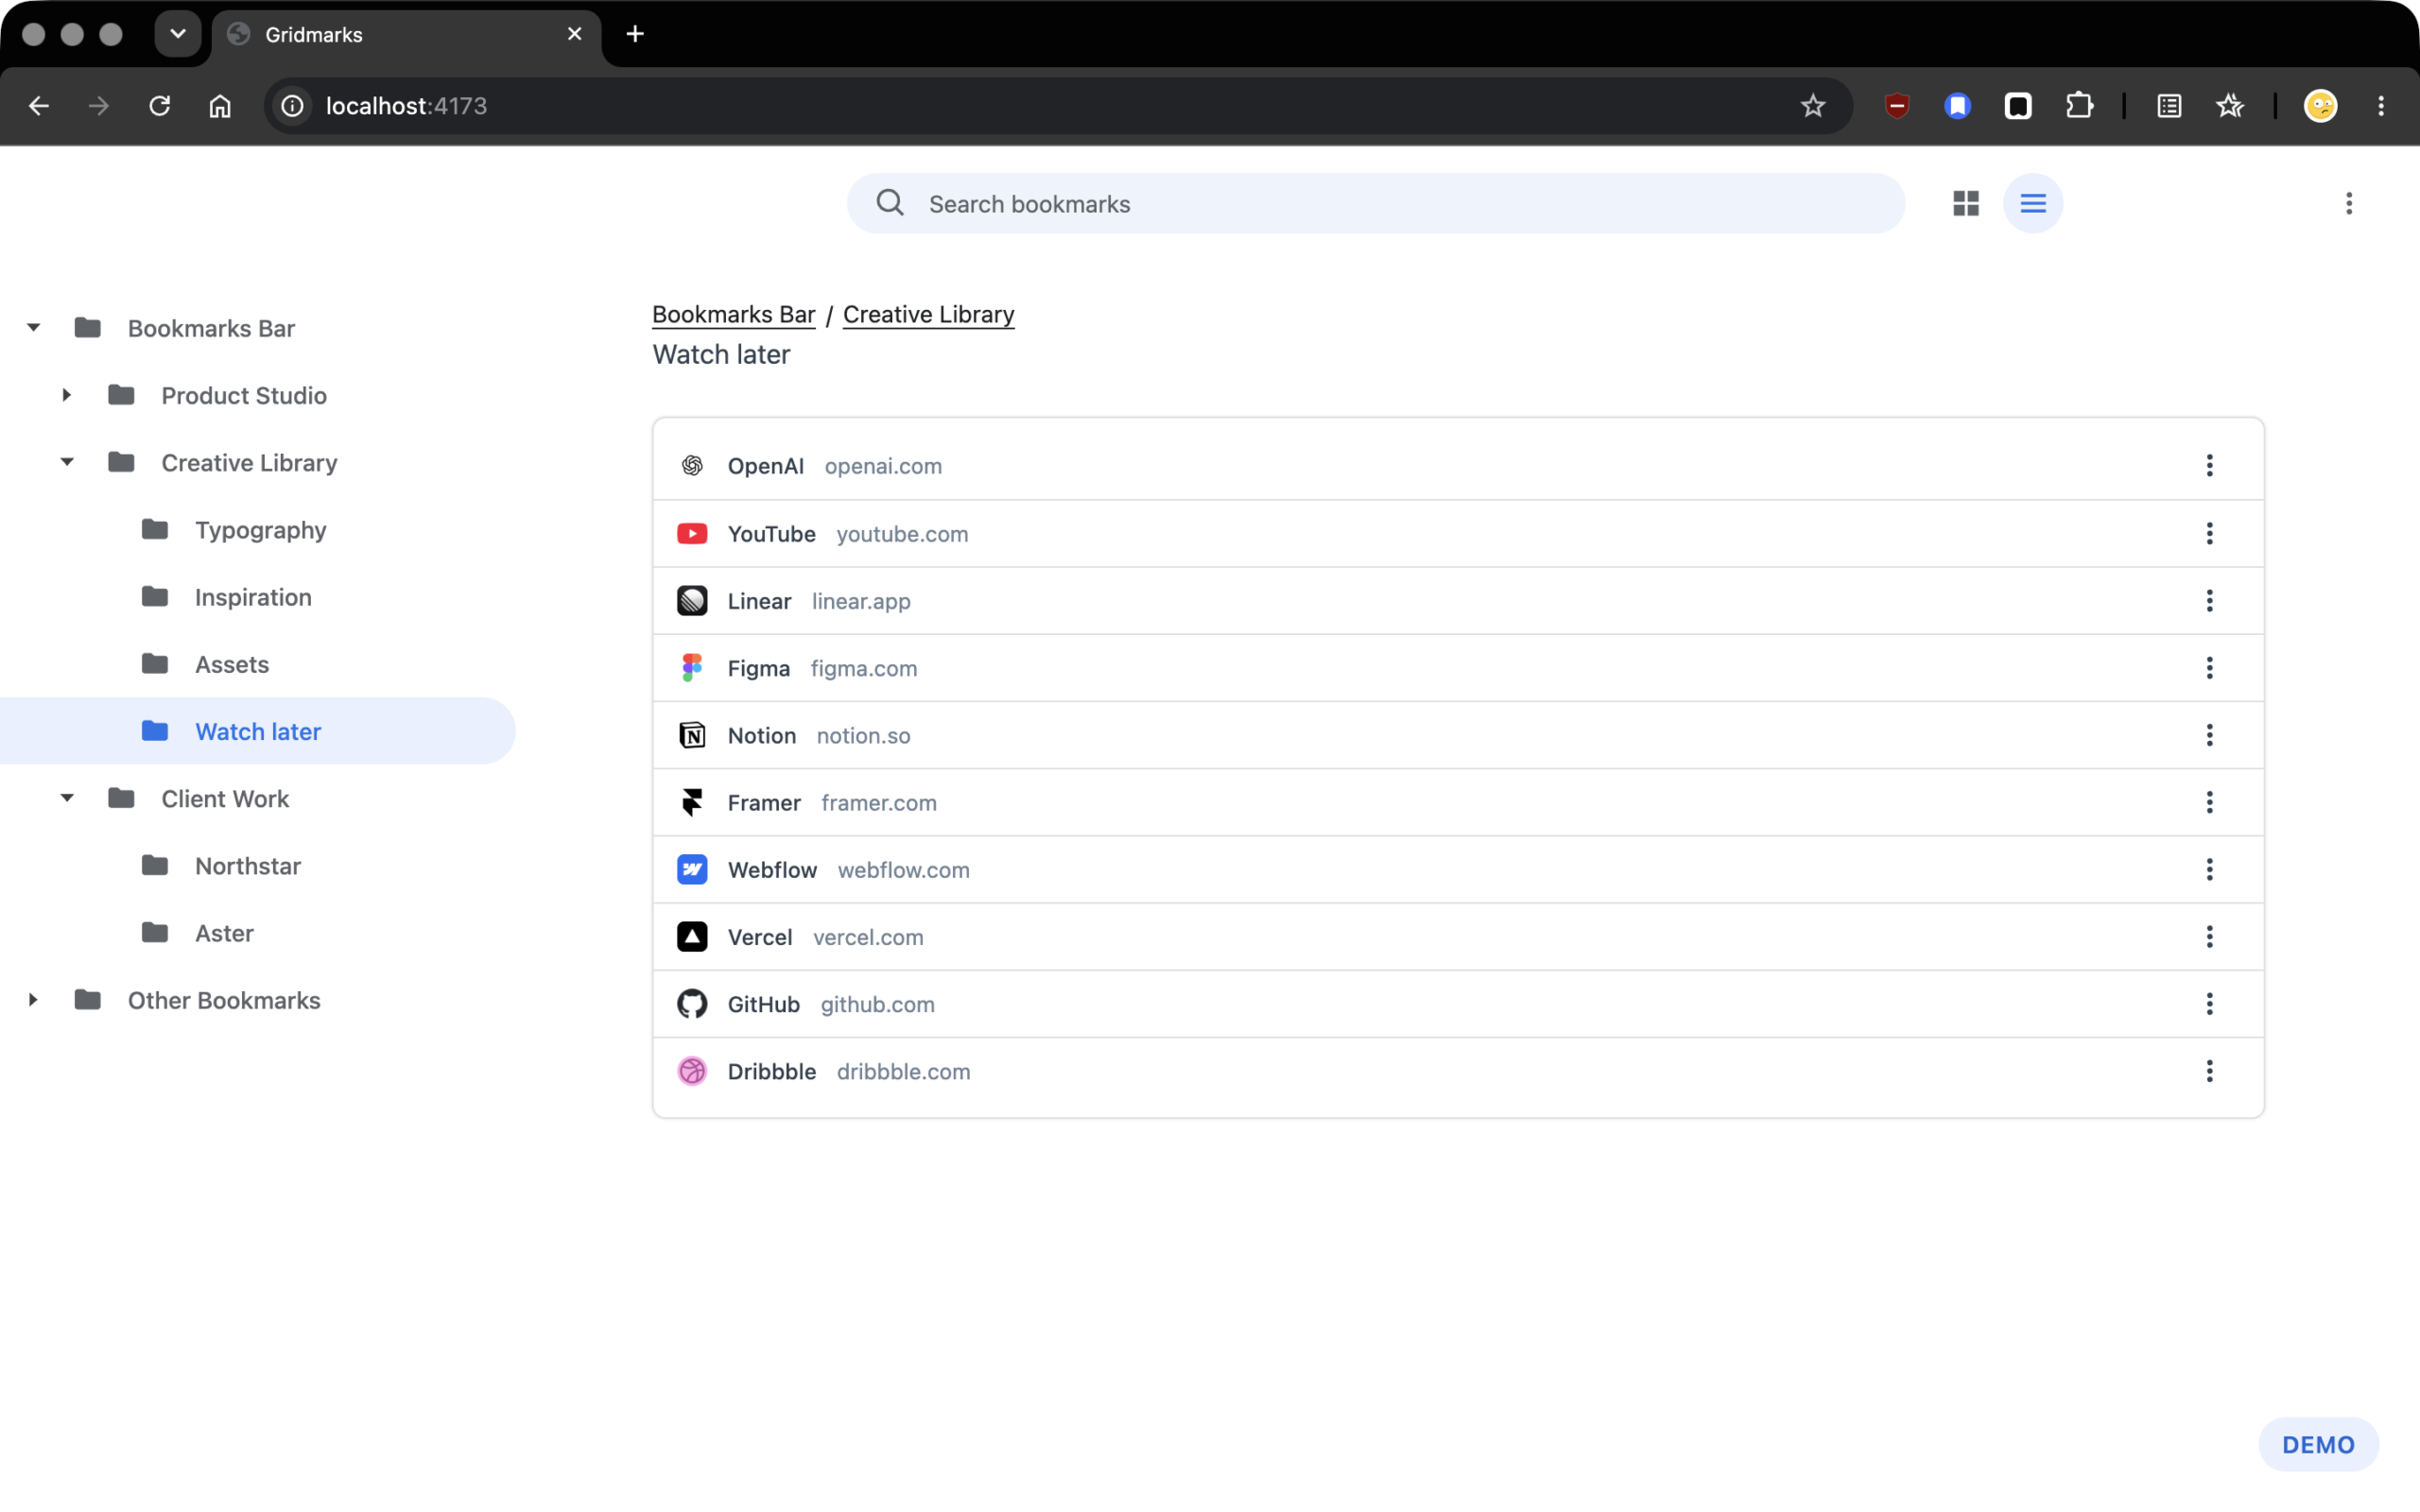
Task: Open more options for the Dribbble bookmark
Action: pyautogui.click(x=2209, y=1071)
